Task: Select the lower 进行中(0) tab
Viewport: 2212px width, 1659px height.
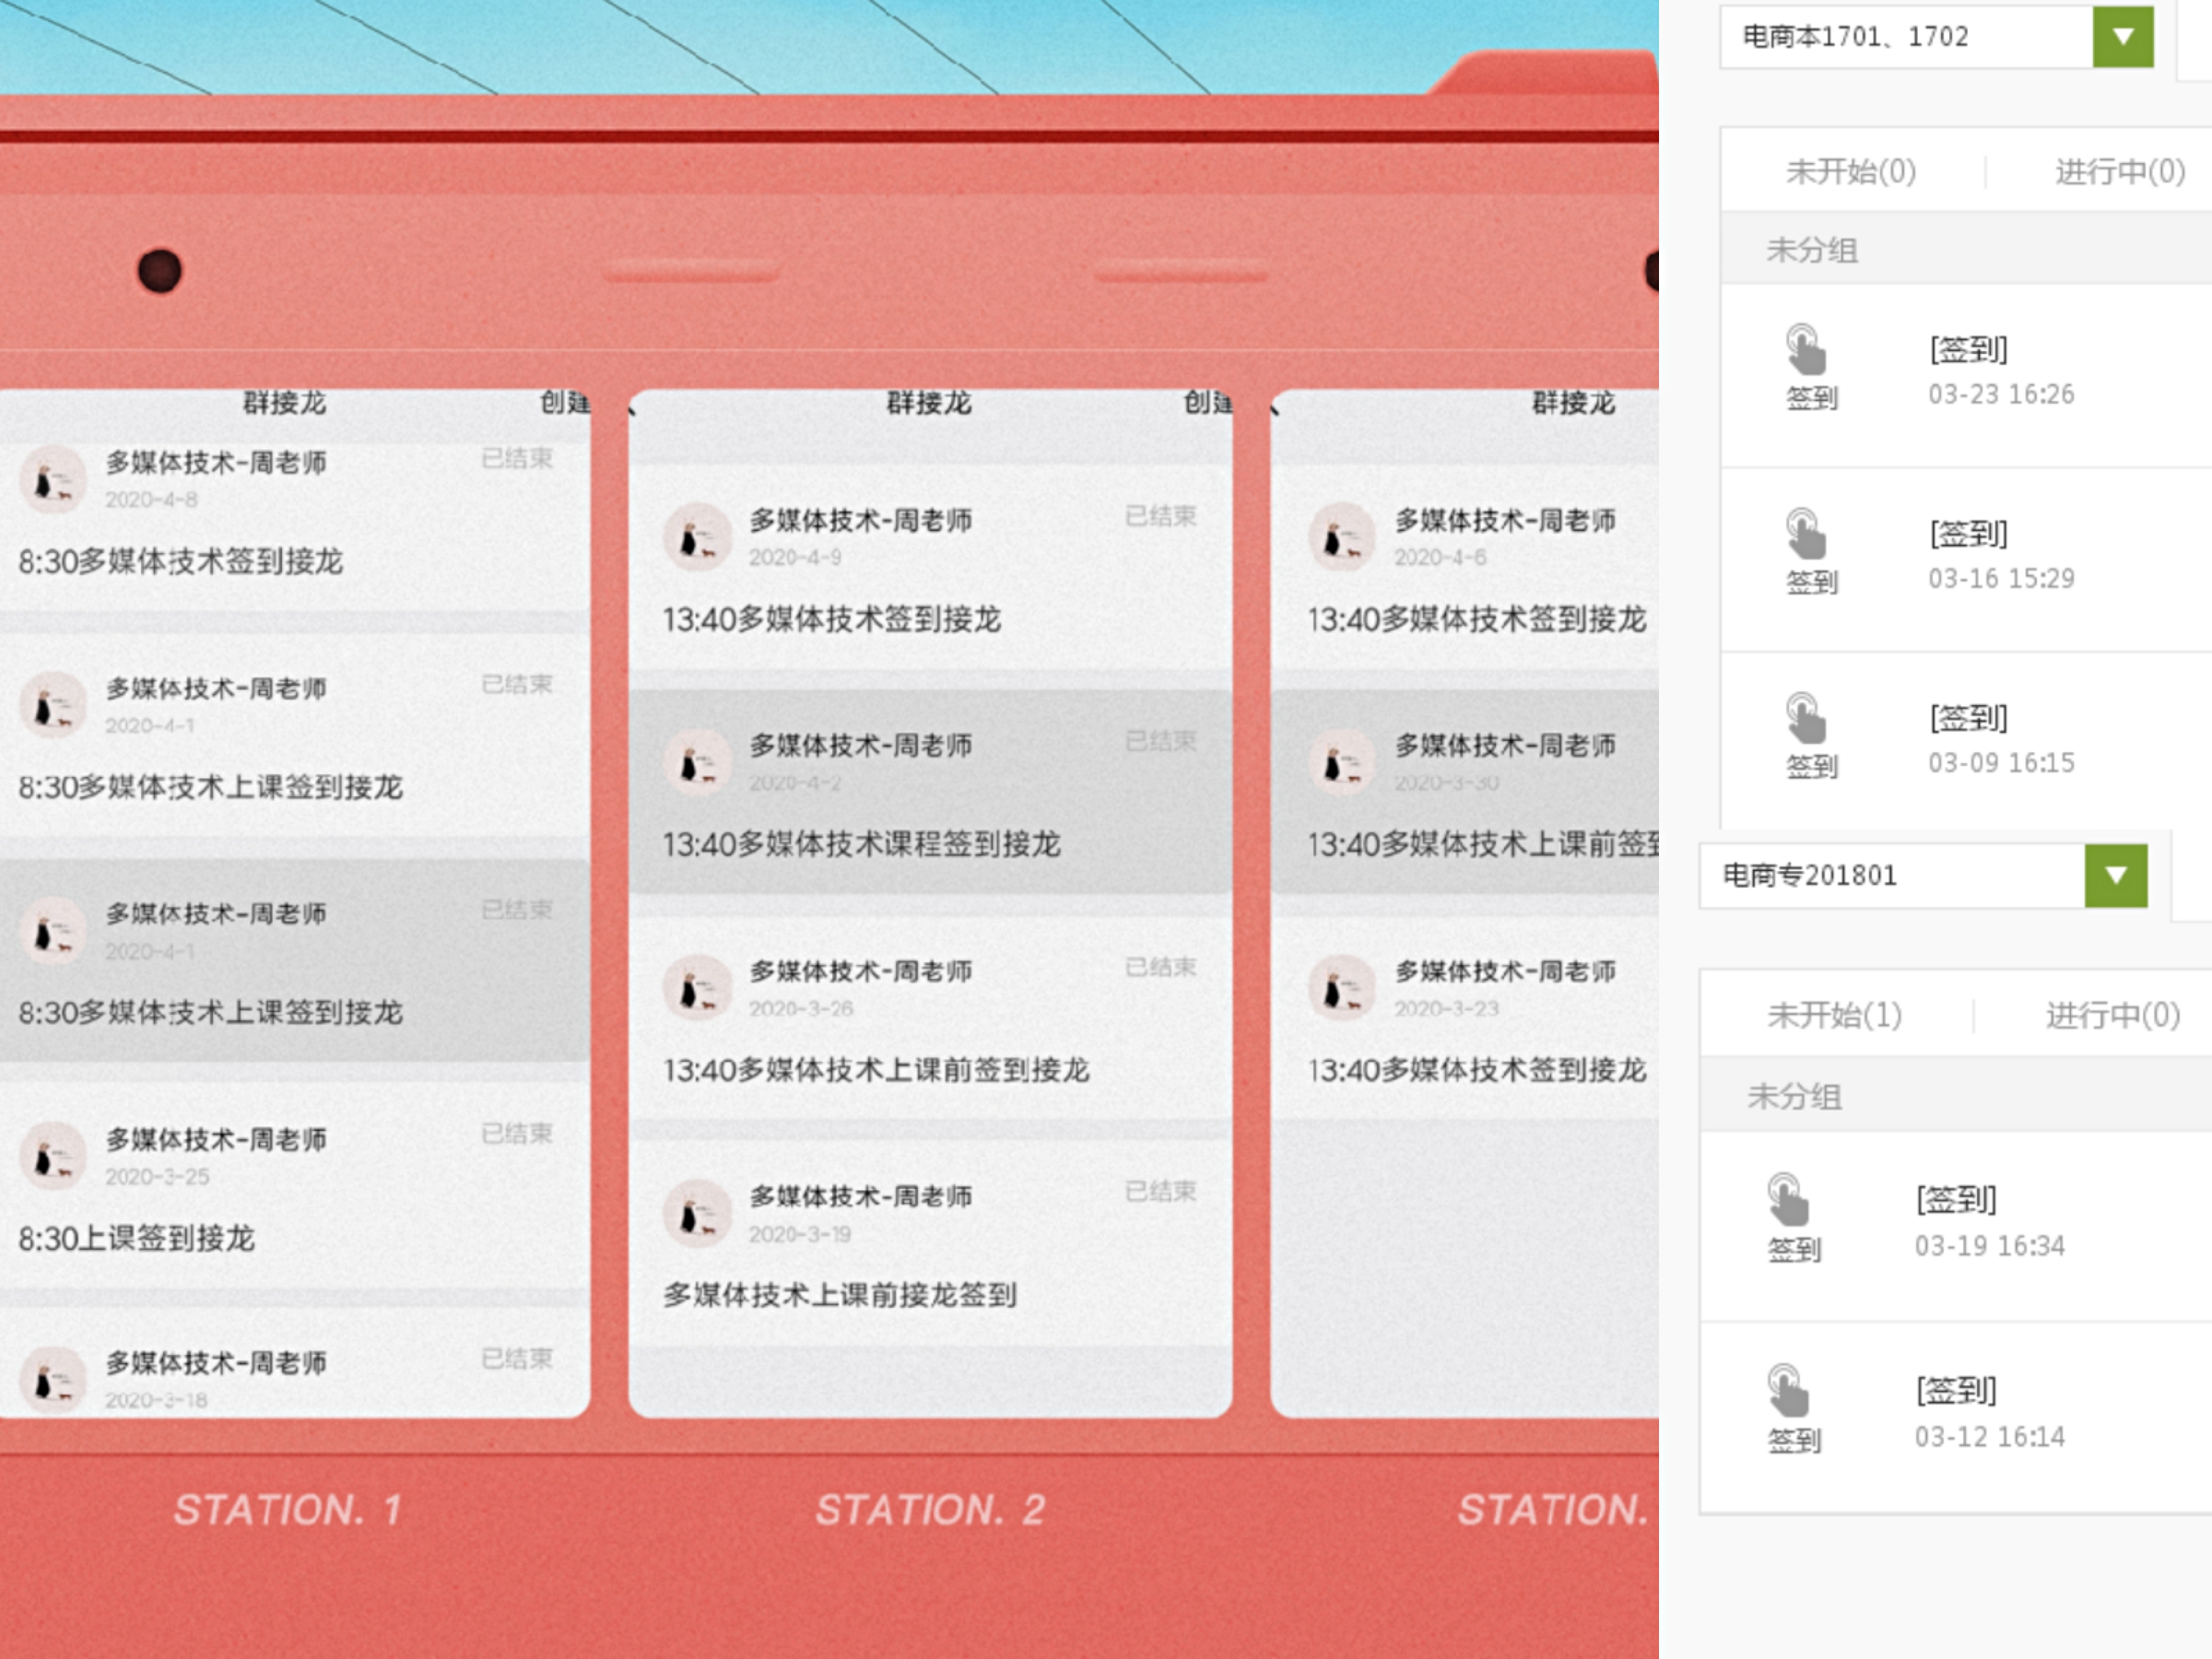Action: click(x=2112, y=1016)
